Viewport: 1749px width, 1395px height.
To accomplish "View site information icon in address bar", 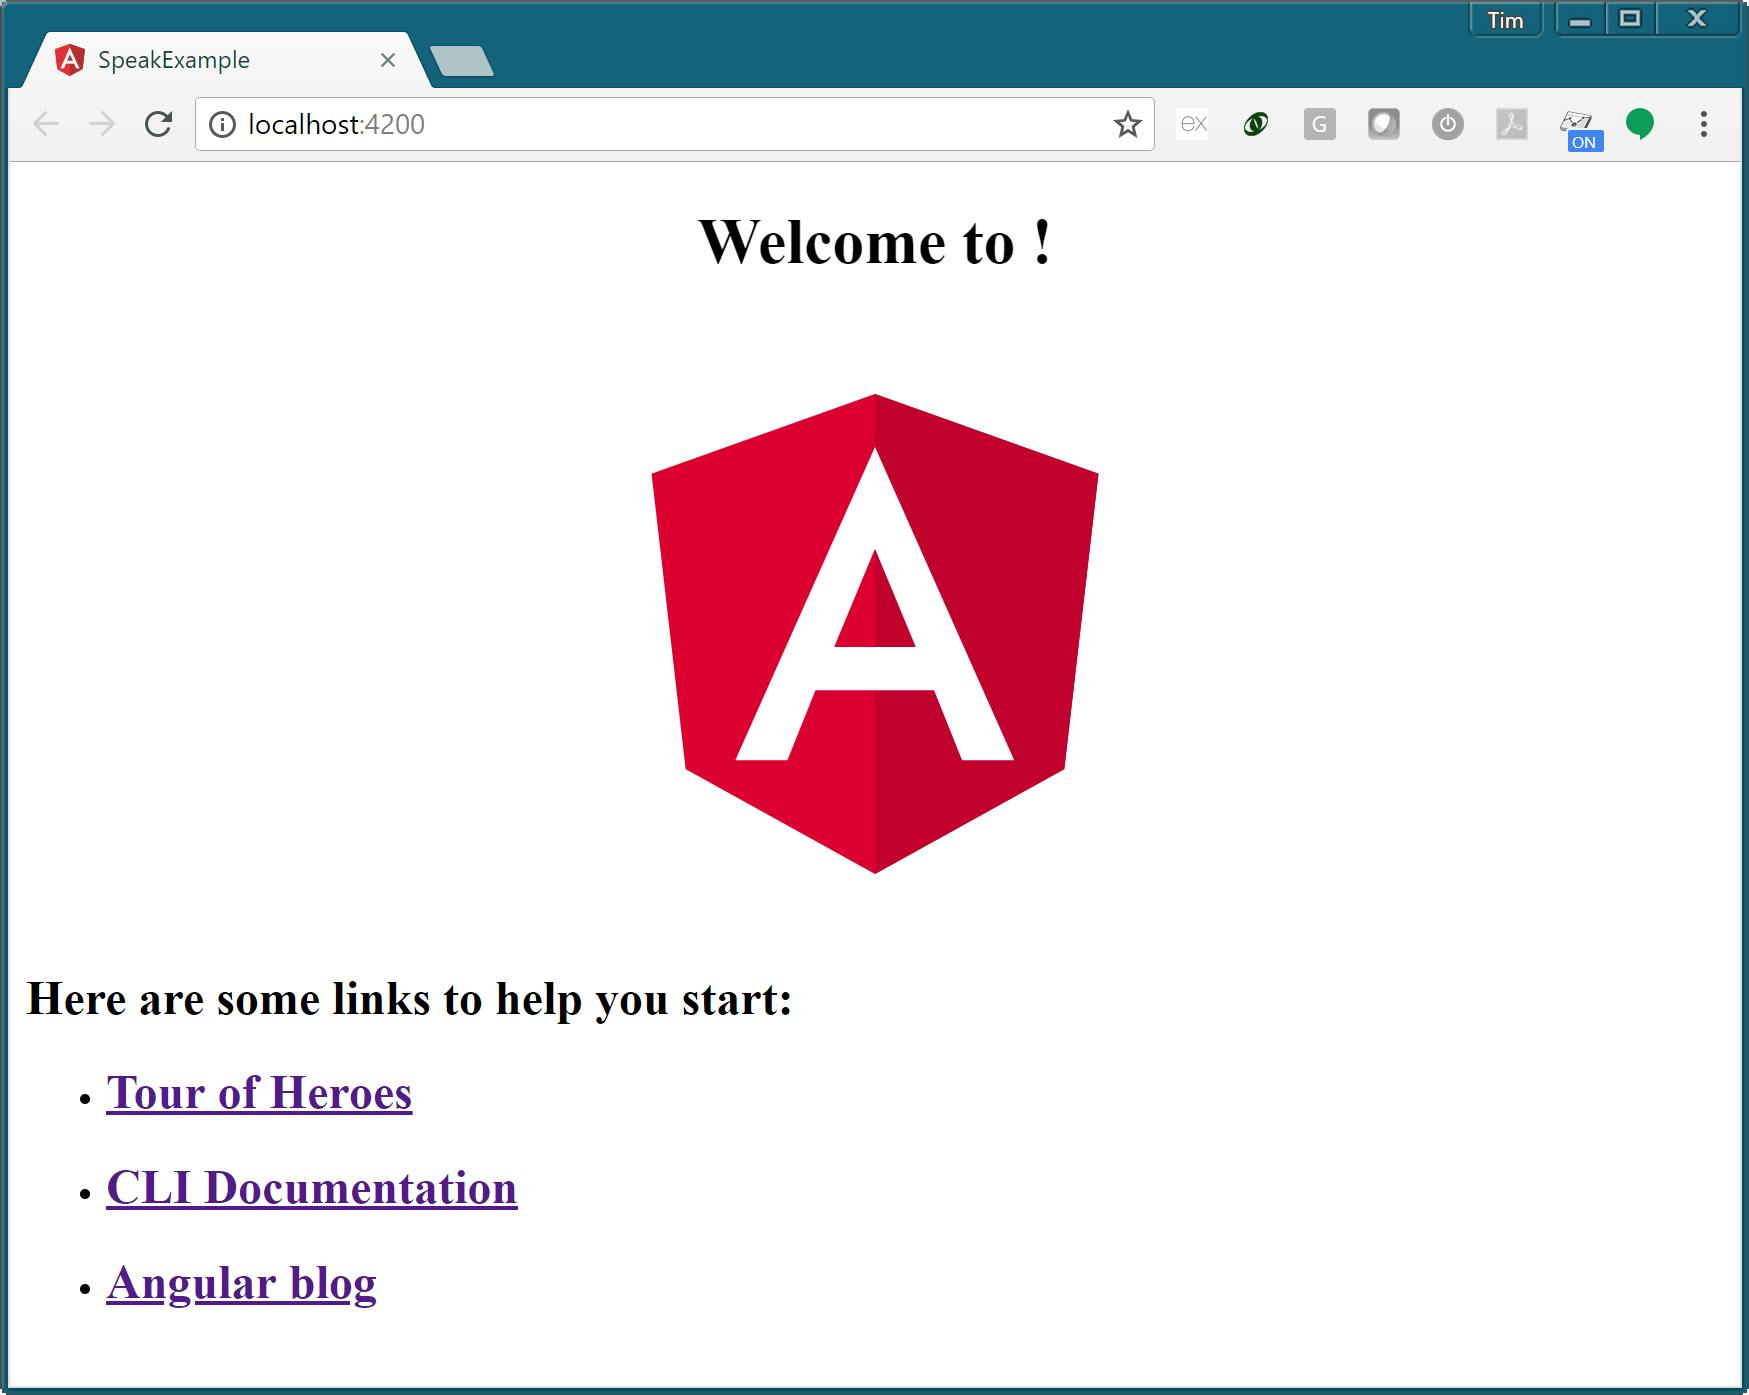I will coord(222,124).
